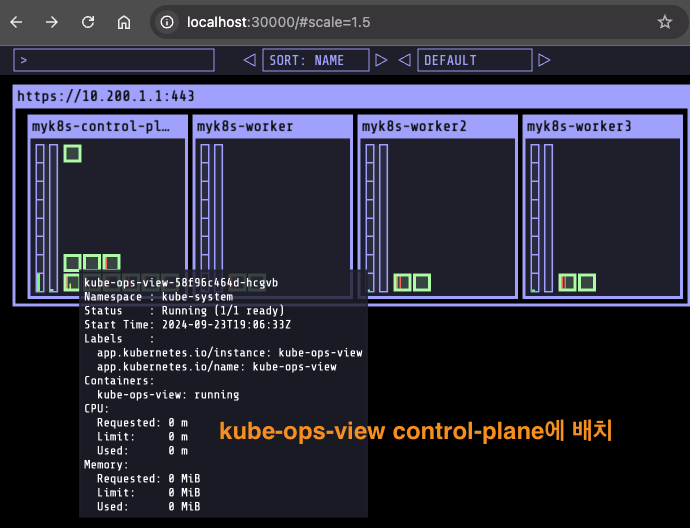Screen dimensions: 690x528
Task: Open the DEFAULT theme selector
Action: click(x=474, y=60)
